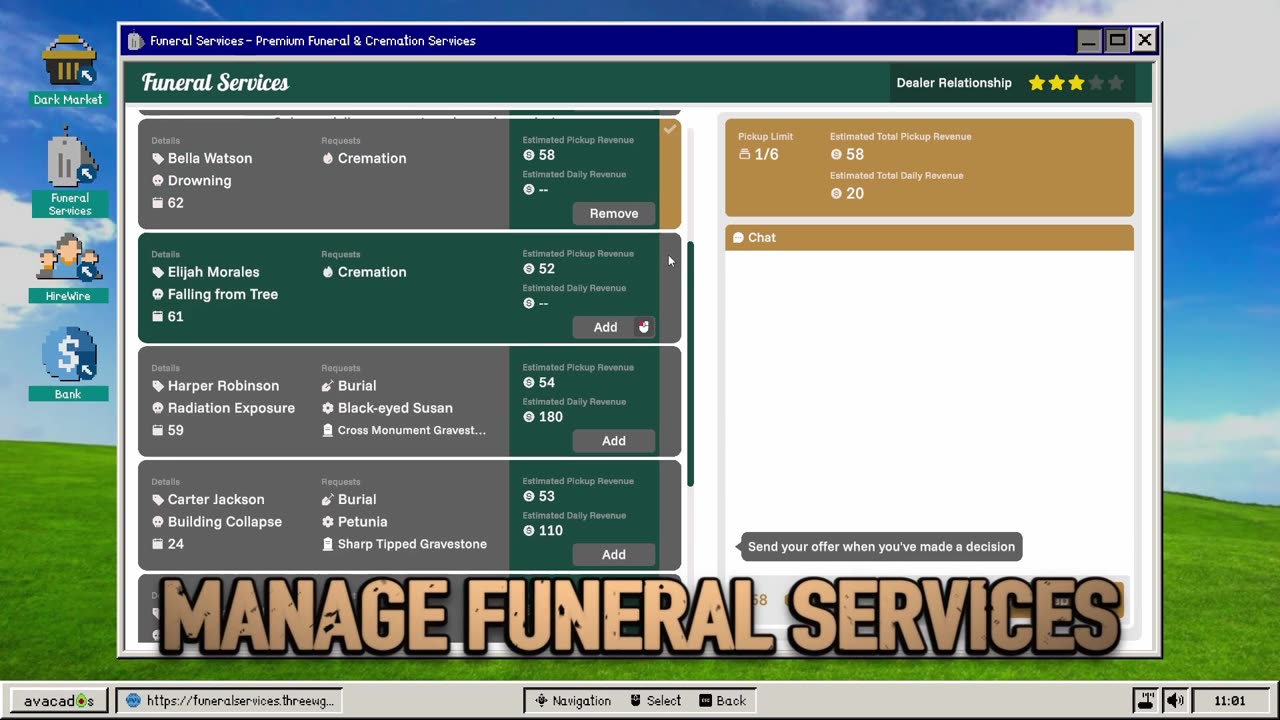The height and width of the screenshot is (720, 1280).
Task: Click the Navigation control hint in taskbar
Action: click(x=572, y=701)
